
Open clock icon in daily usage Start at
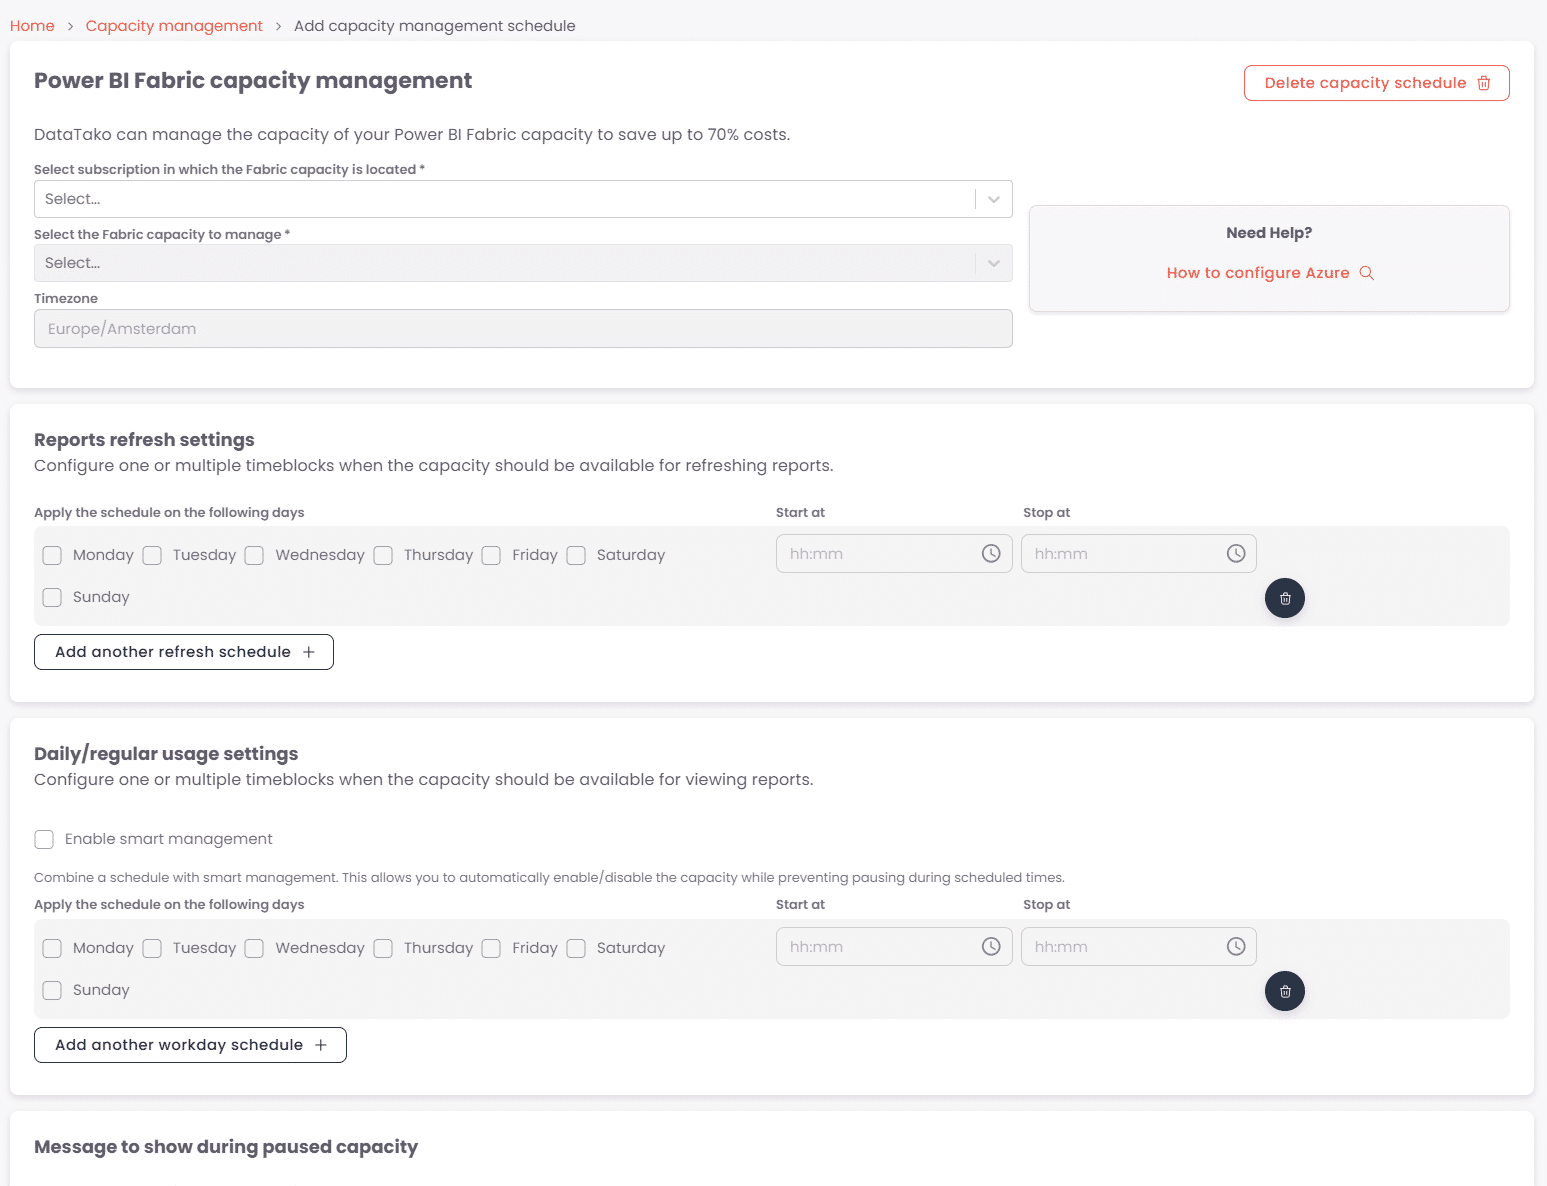tap(991, 946)
